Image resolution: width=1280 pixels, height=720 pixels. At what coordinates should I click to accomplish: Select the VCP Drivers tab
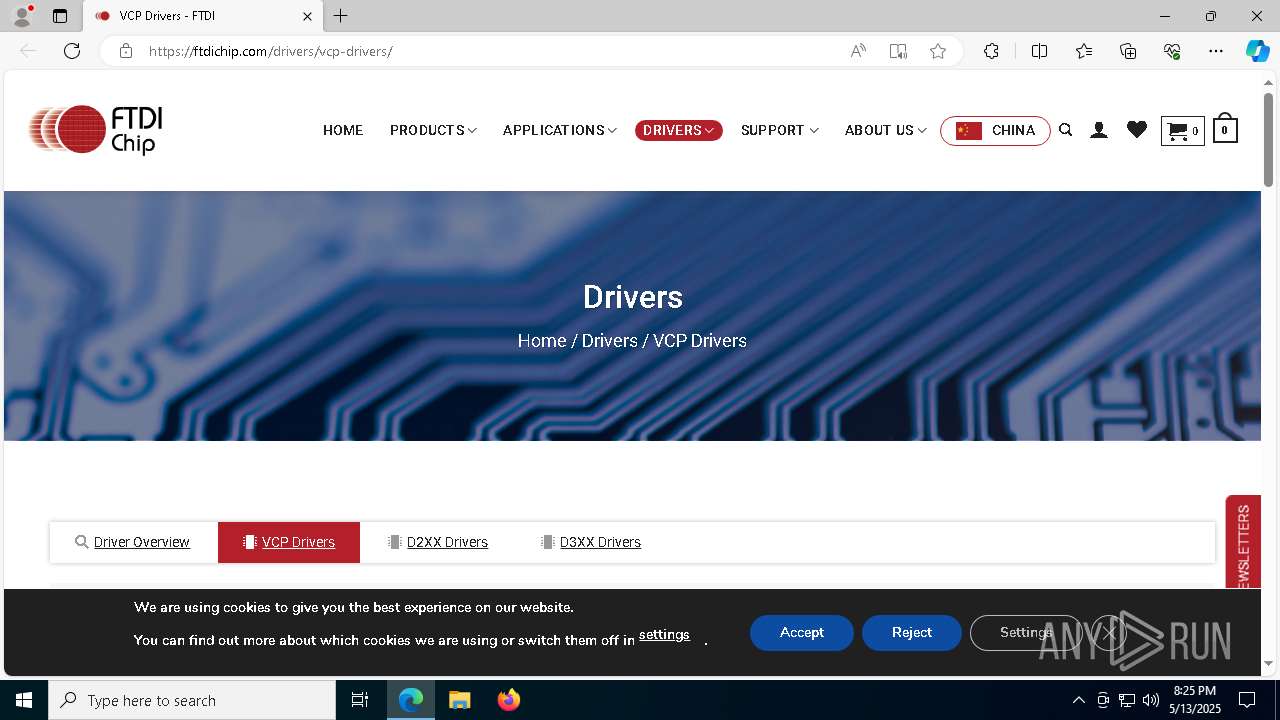coord(289,542)
